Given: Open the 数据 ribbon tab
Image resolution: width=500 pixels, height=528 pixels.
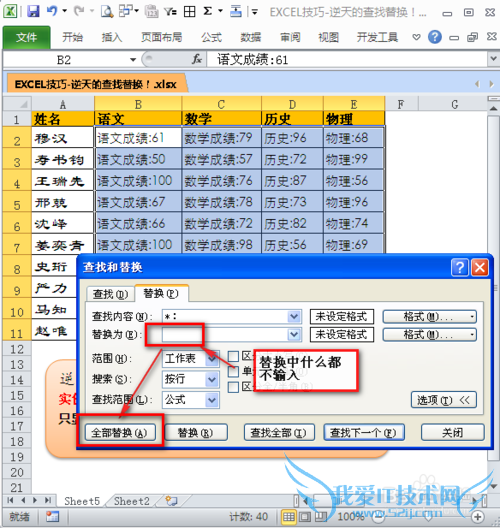Looking at the screenshot, I should coord(251,37).
